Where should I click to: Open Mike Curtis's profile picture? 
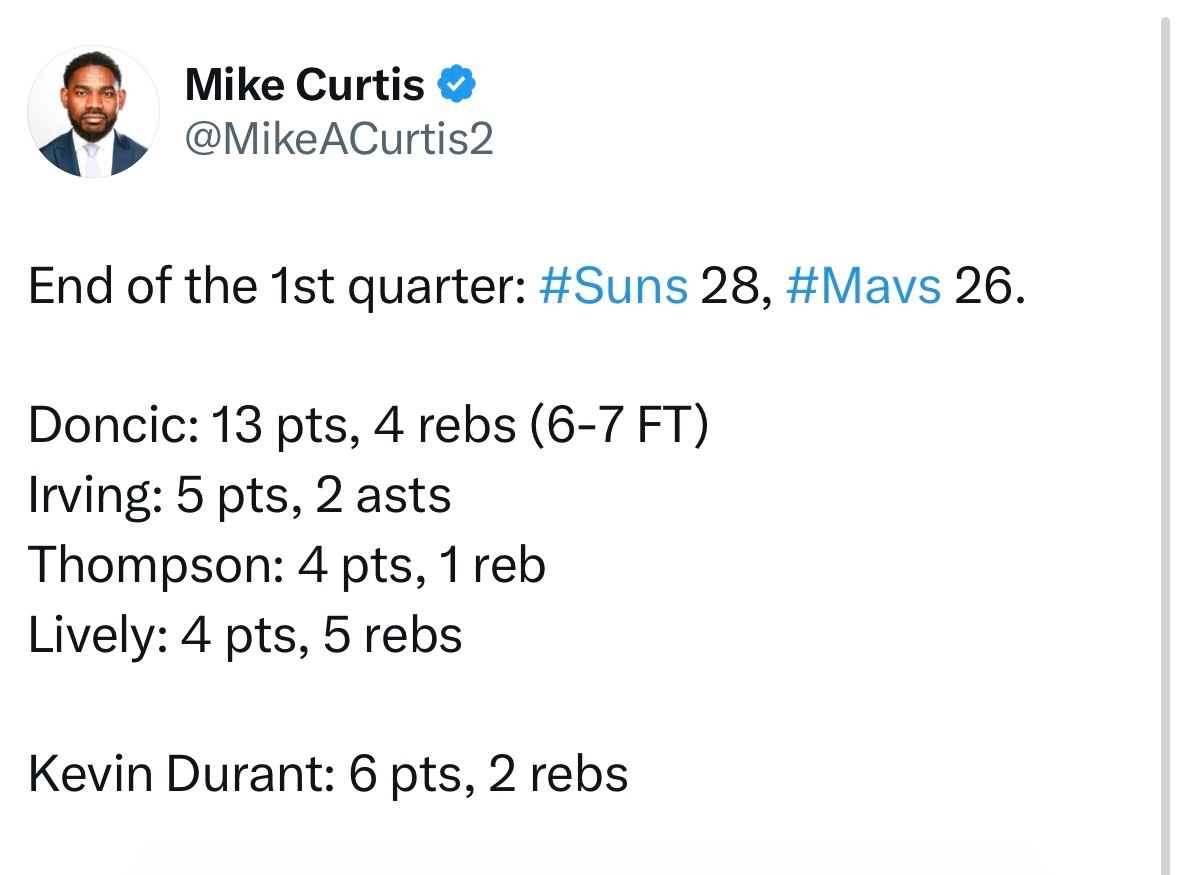(x=93, y=112)
